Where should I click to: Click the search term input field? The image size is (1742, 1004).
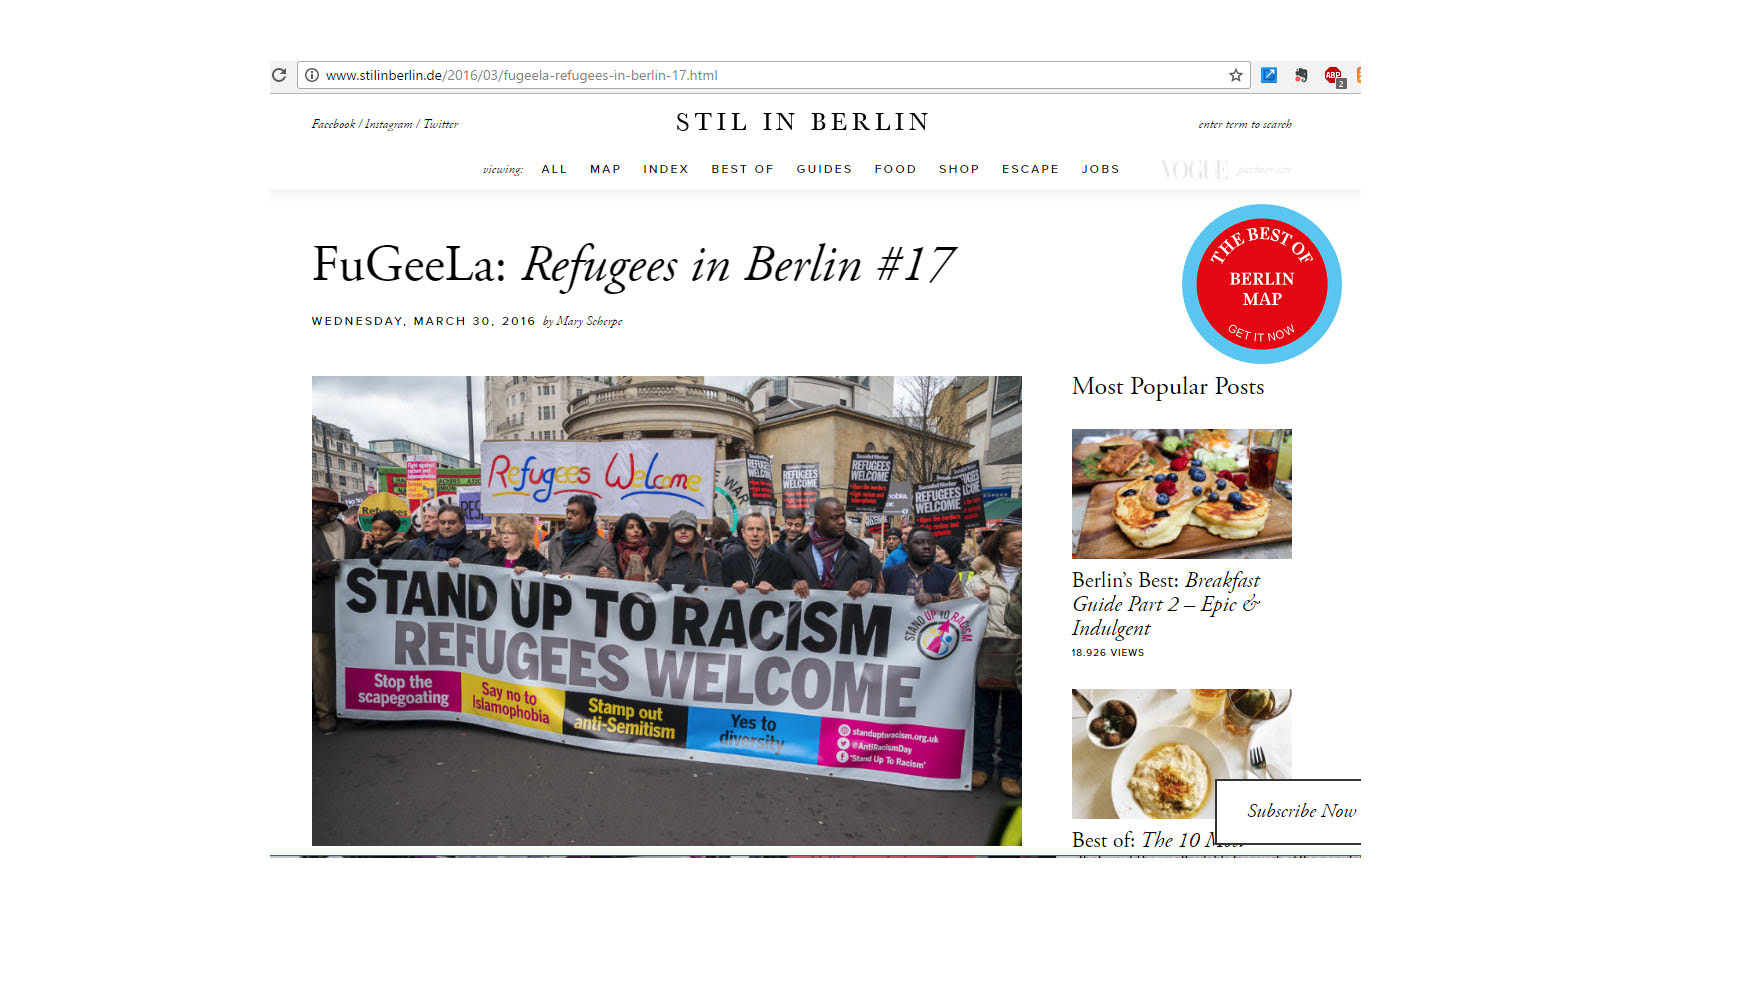click(1245, 124)
